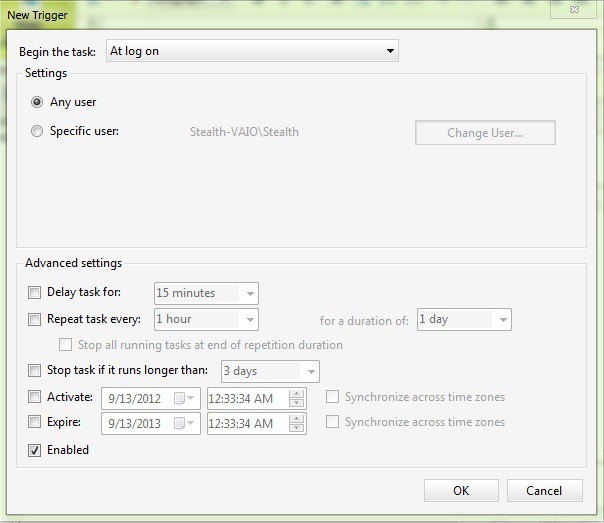The image size is (604, 523).
Task: Click the 'Stealth-VAIO\Stealth' user text
Action: point(244,132)
